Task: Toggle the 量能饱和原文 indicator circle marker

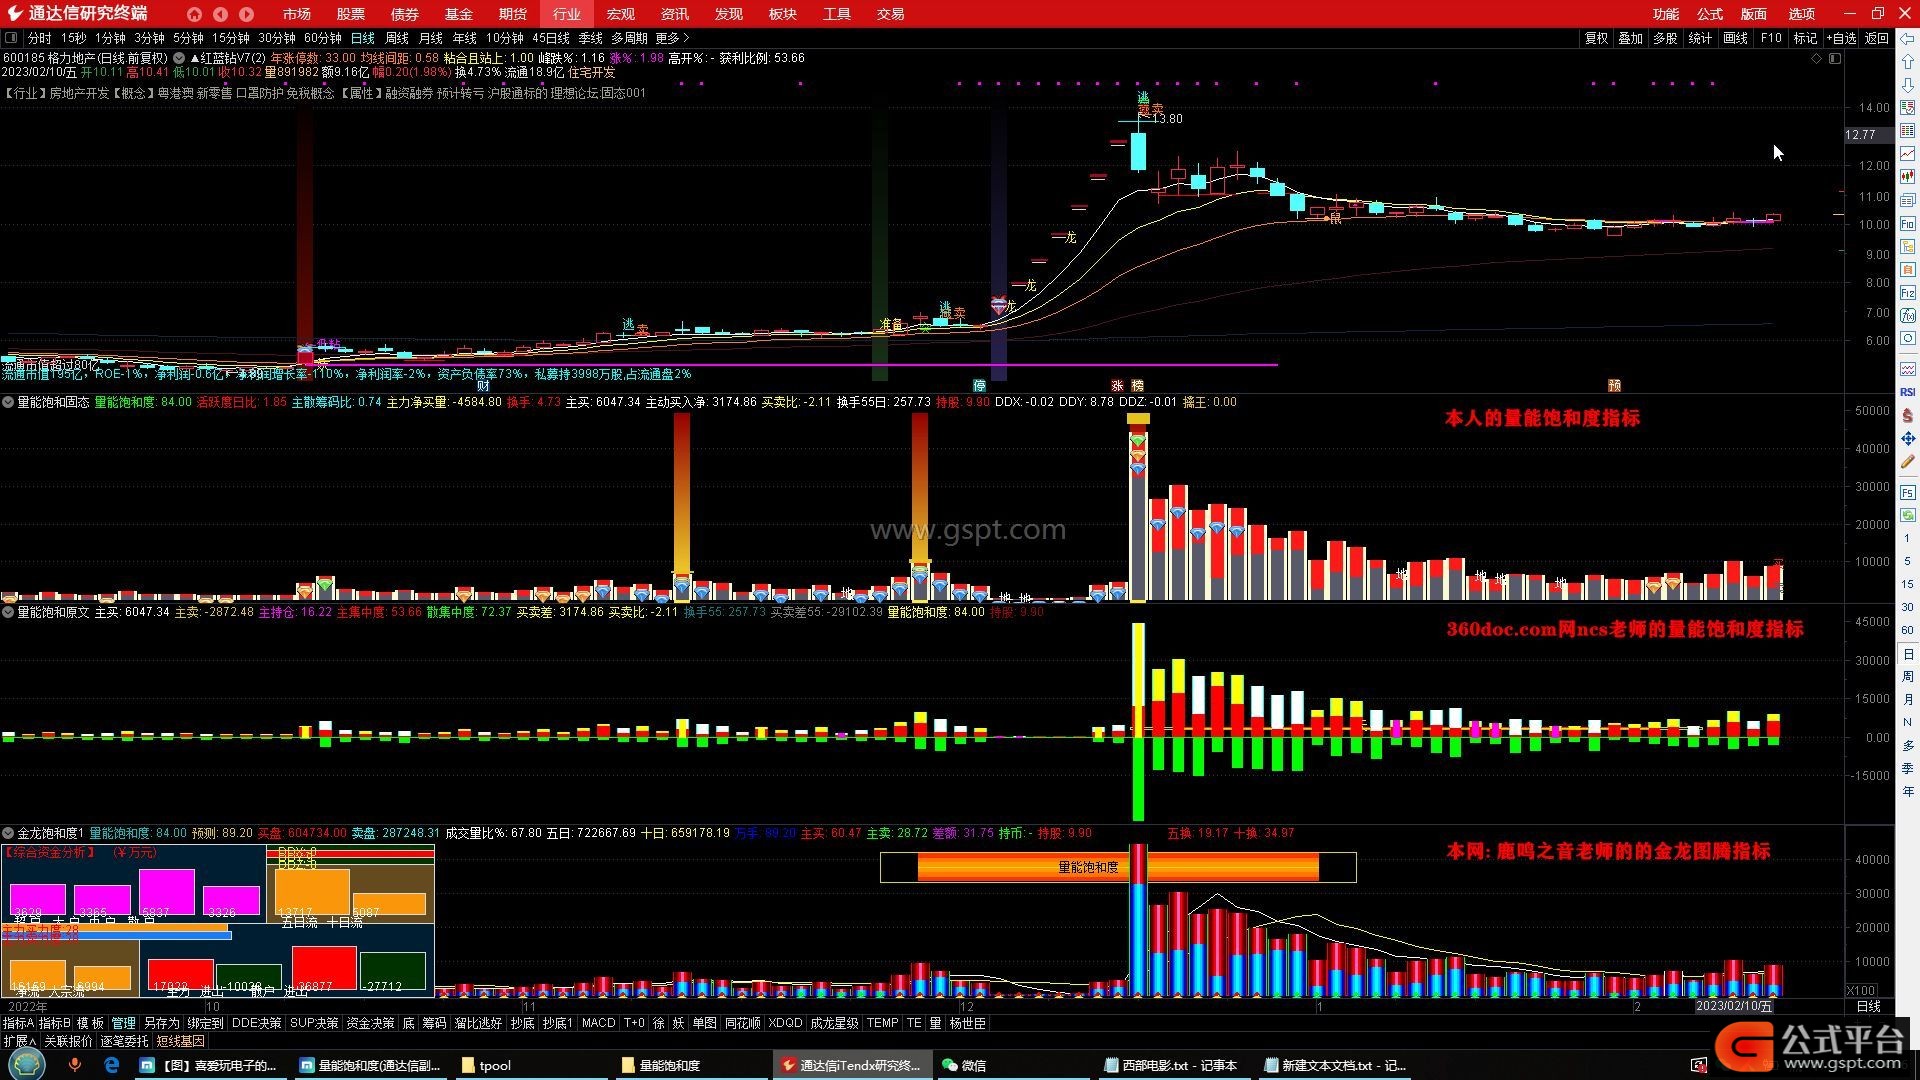Action: 8,612
